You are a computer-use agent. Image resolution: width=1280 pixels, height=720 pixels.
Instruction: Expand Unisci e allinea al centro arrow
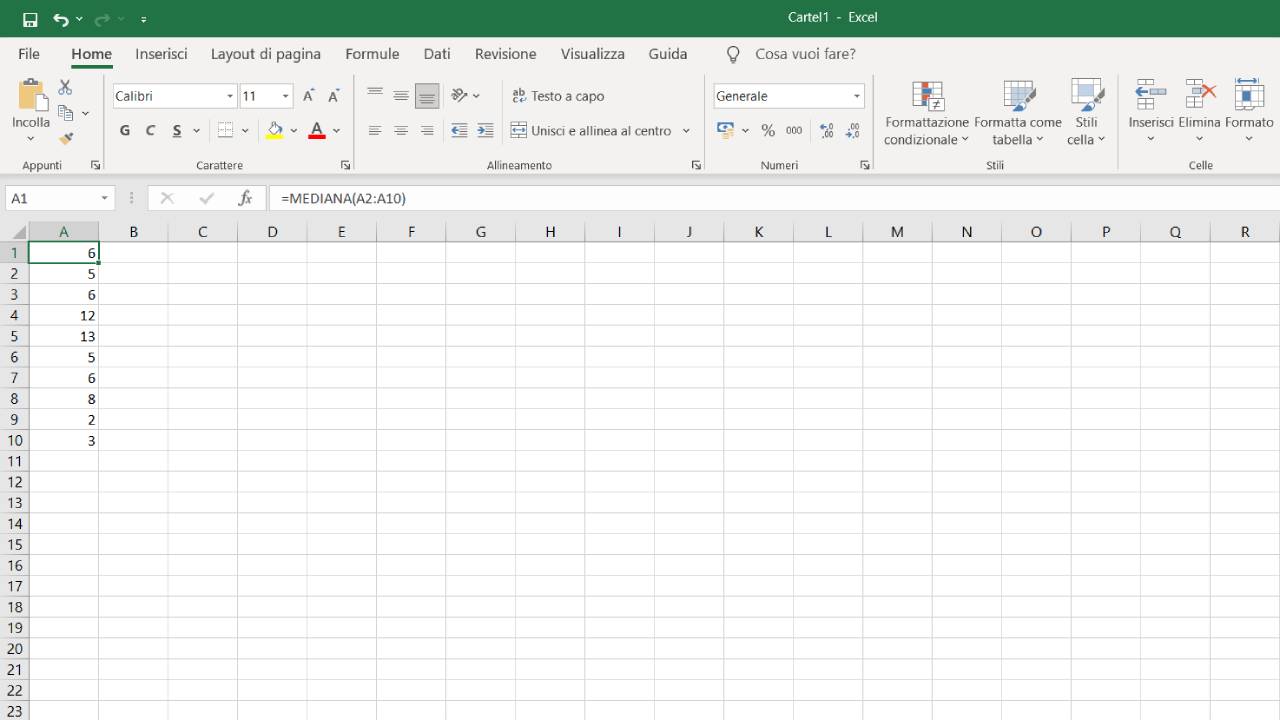click(686, 130)
